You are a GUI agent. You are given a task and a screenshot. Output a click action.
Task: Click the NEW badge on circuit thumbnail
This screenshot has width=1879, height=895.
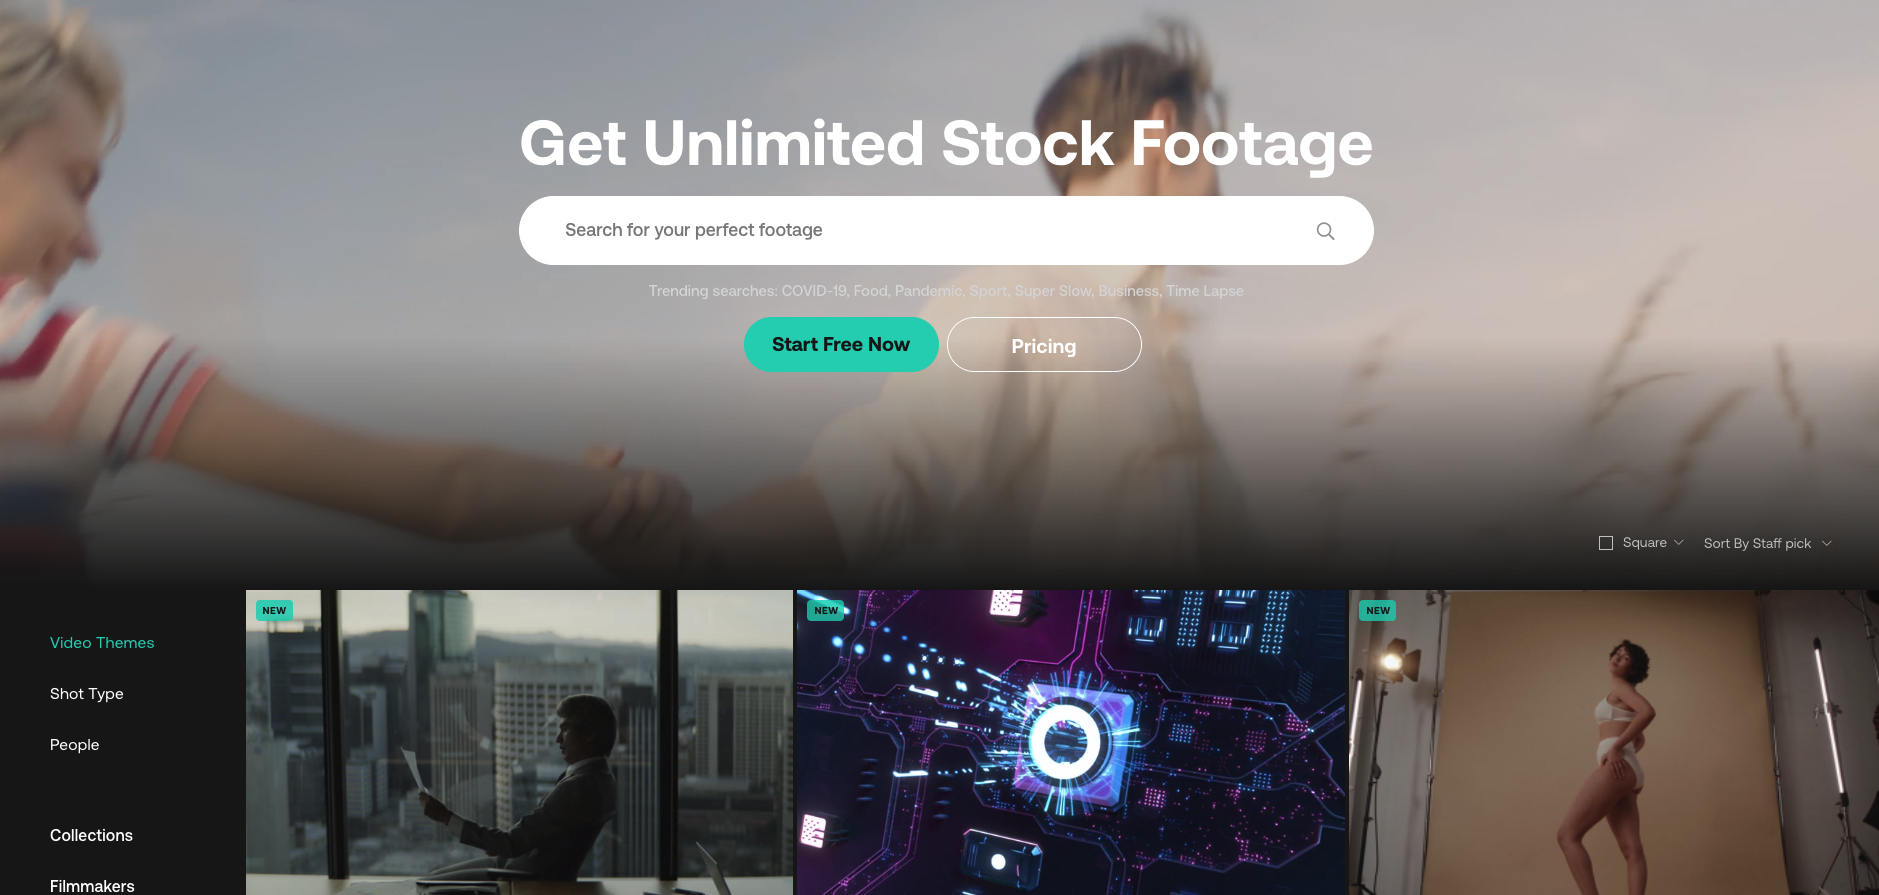[x=826, y=610]
